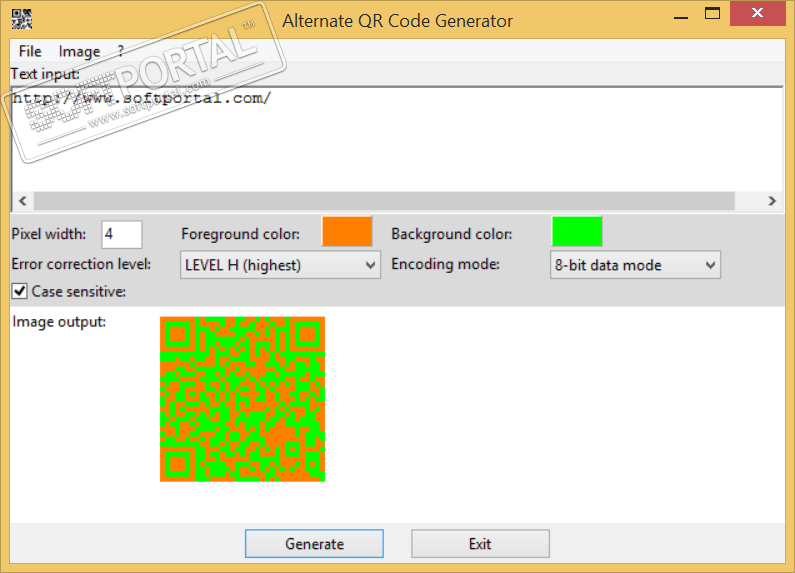Click inside the Text input area
This screenshot has height=573, width=795.
(397, 140)
